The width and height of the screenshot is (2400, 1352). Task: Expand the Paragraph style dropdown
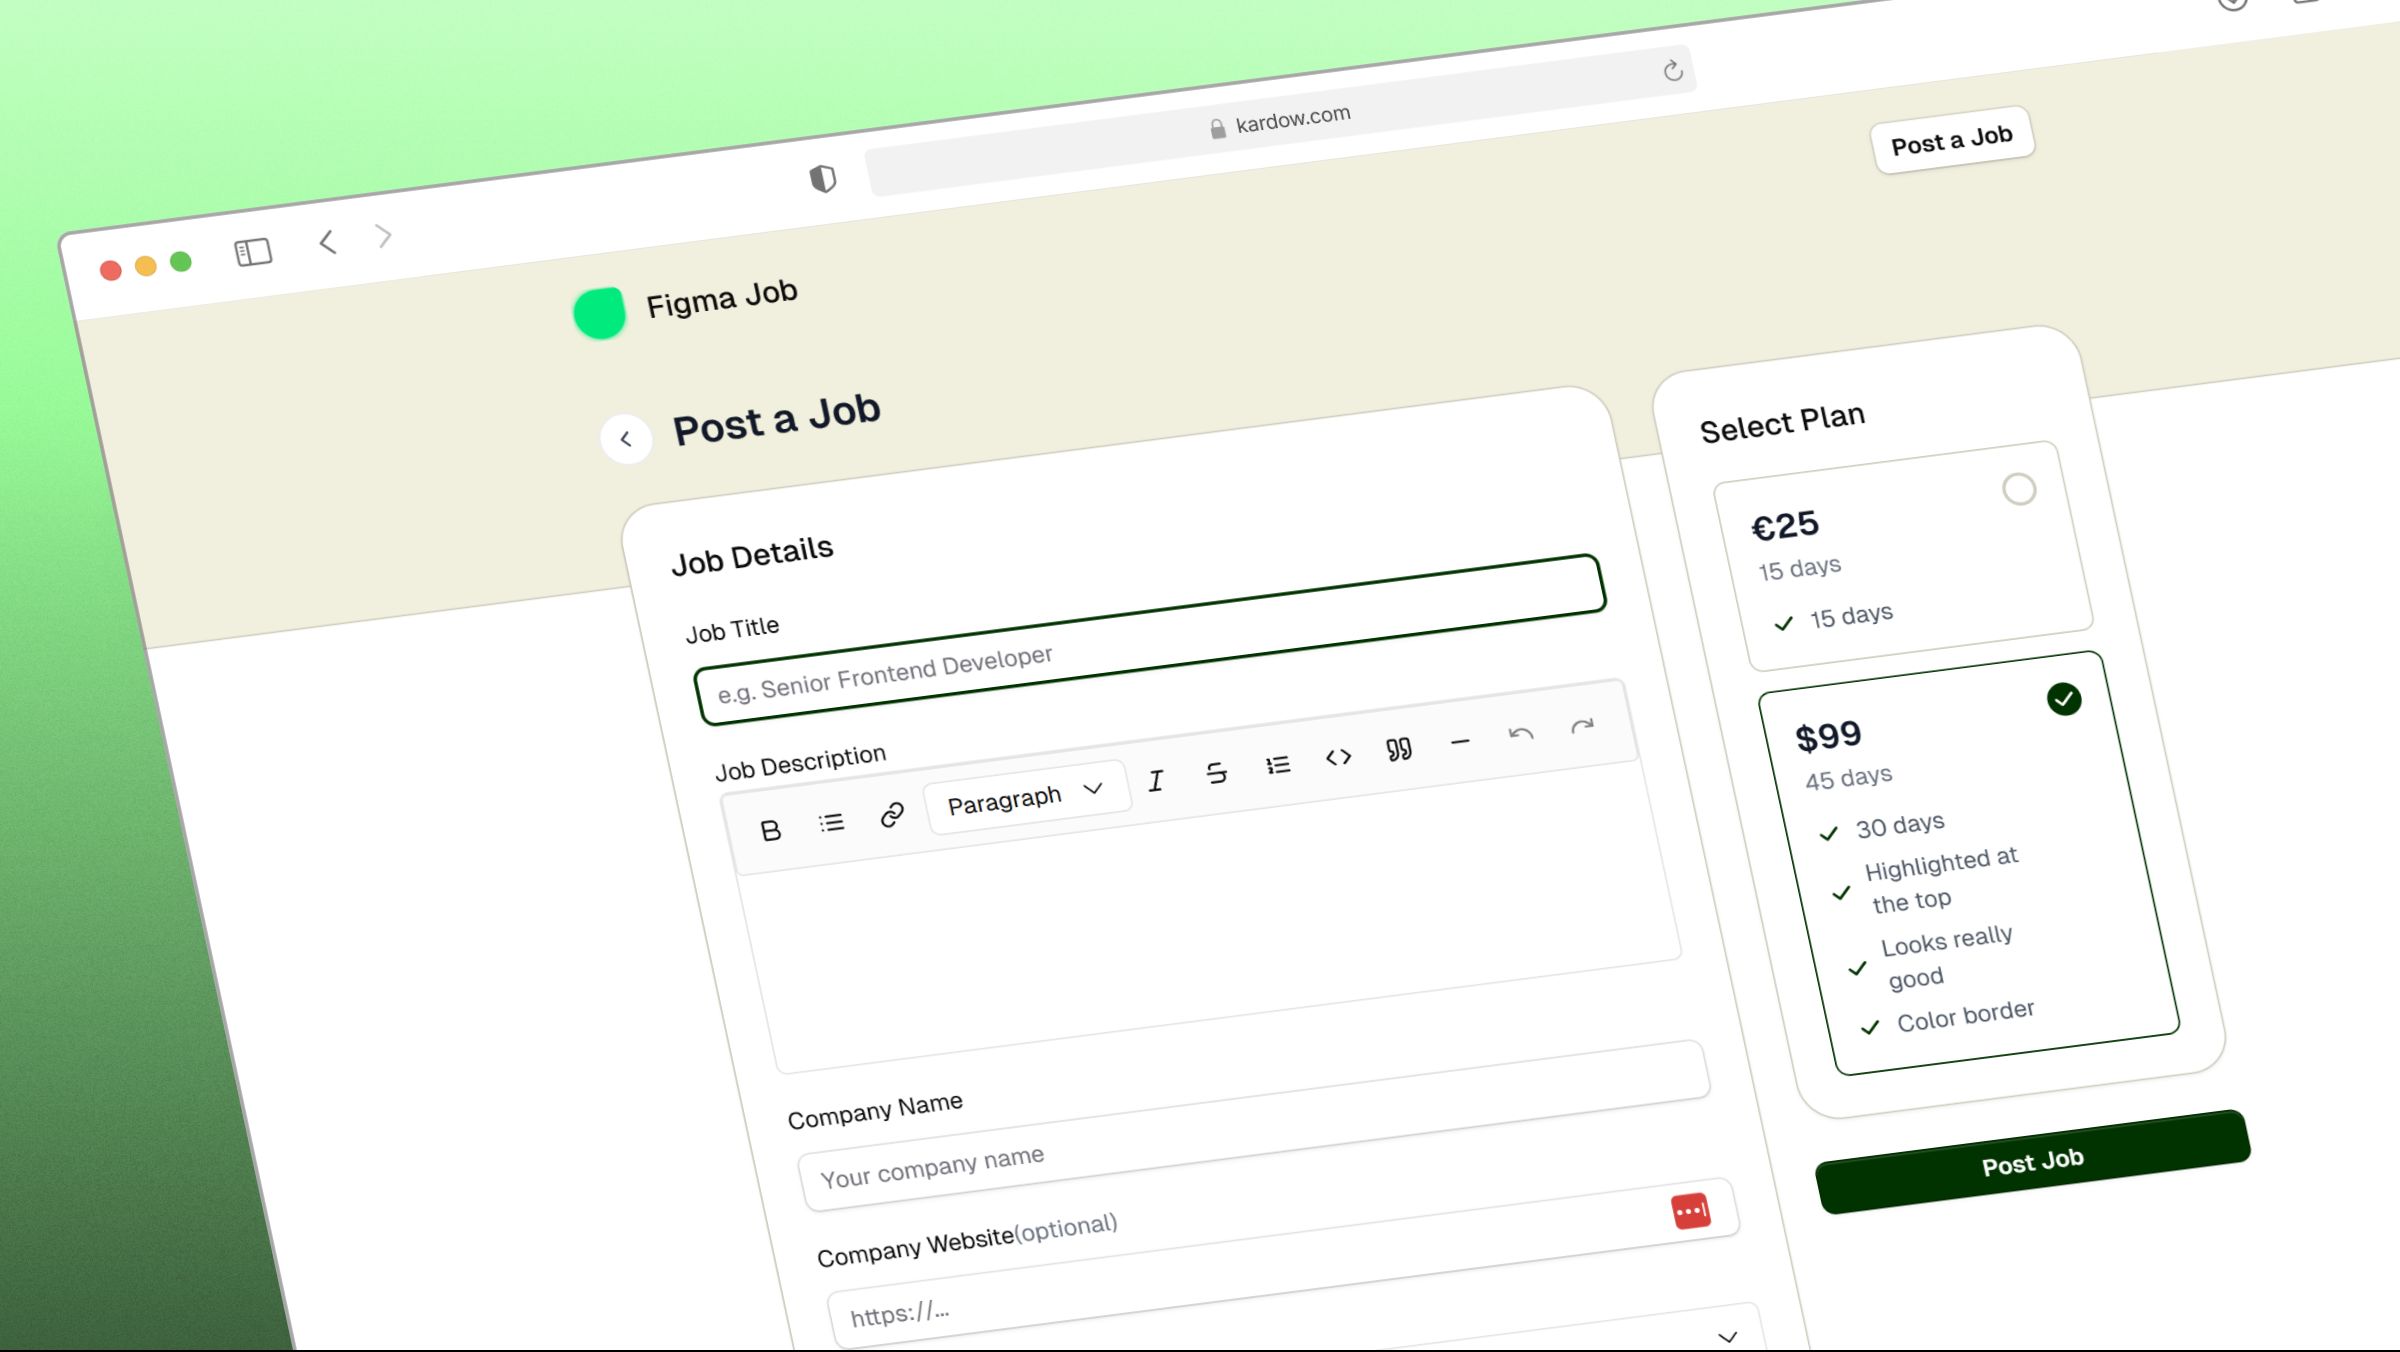pyautogui.click(x=1020, y=796)
